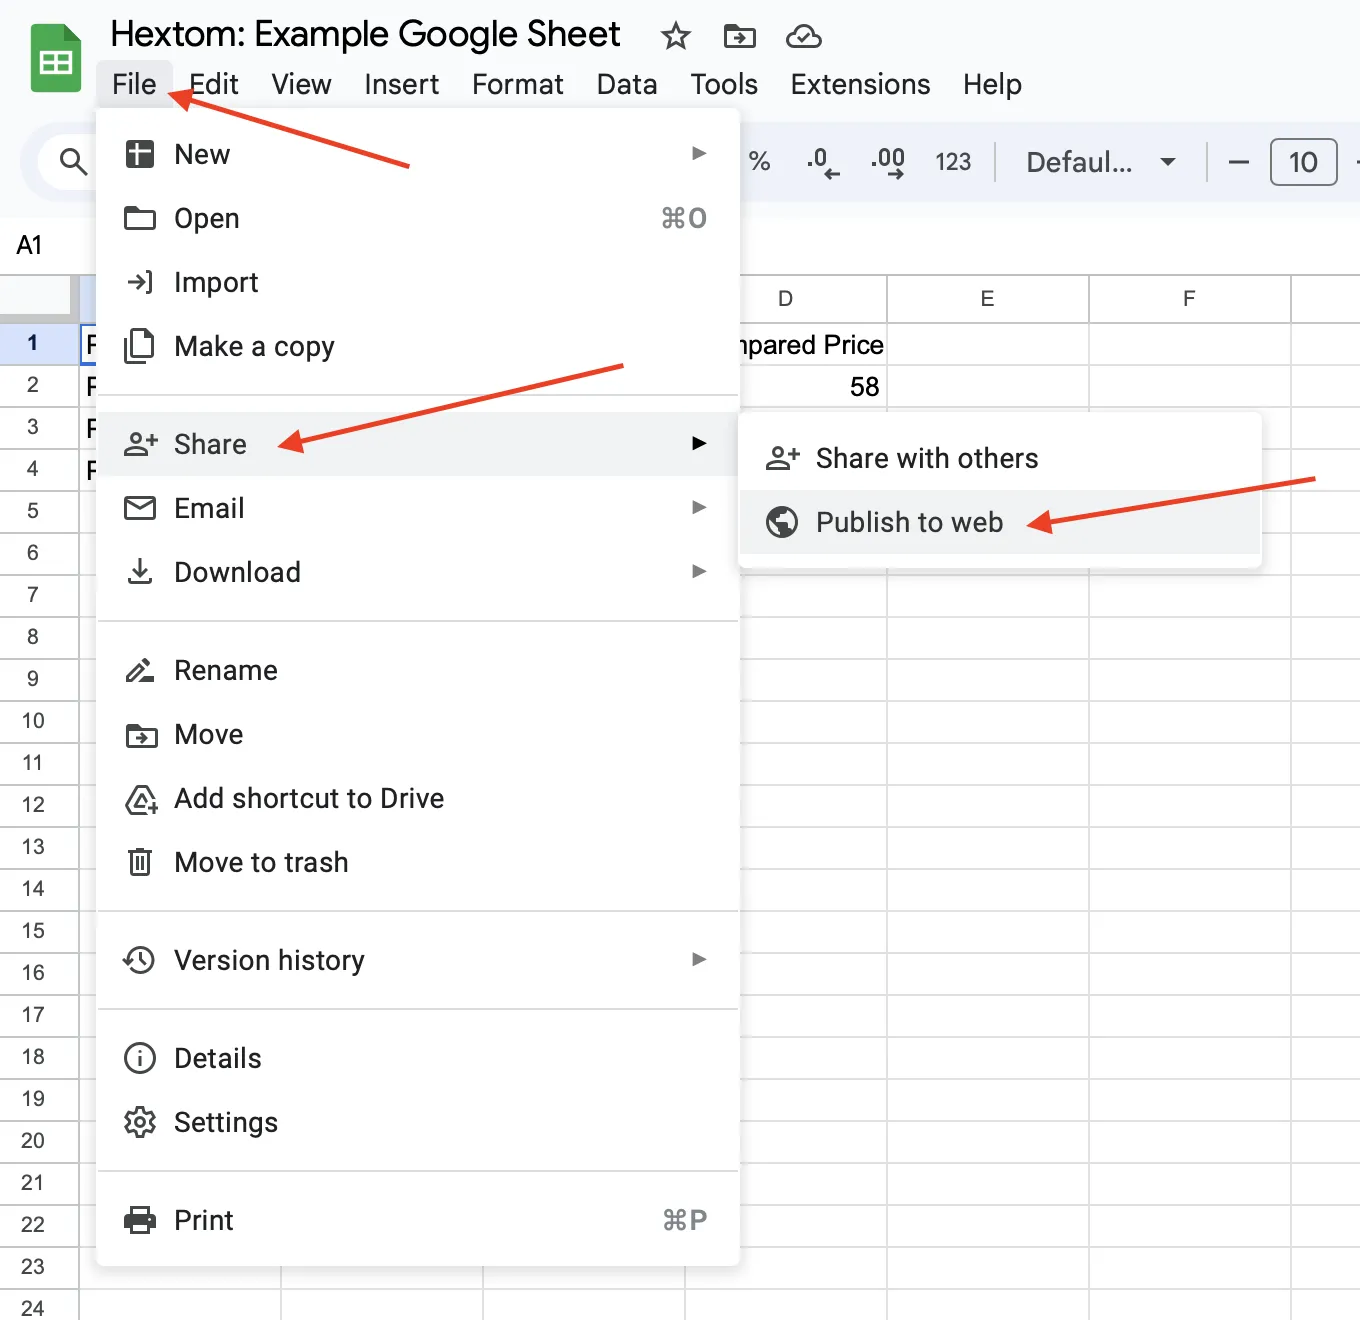Open the Insert menu

401,84
